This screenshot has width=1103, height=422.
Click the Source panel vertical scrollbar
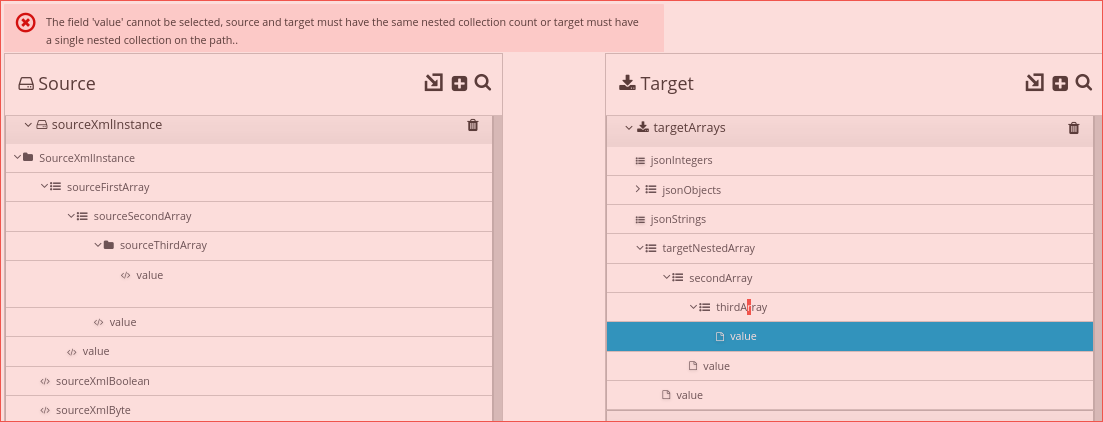[497, 270]
